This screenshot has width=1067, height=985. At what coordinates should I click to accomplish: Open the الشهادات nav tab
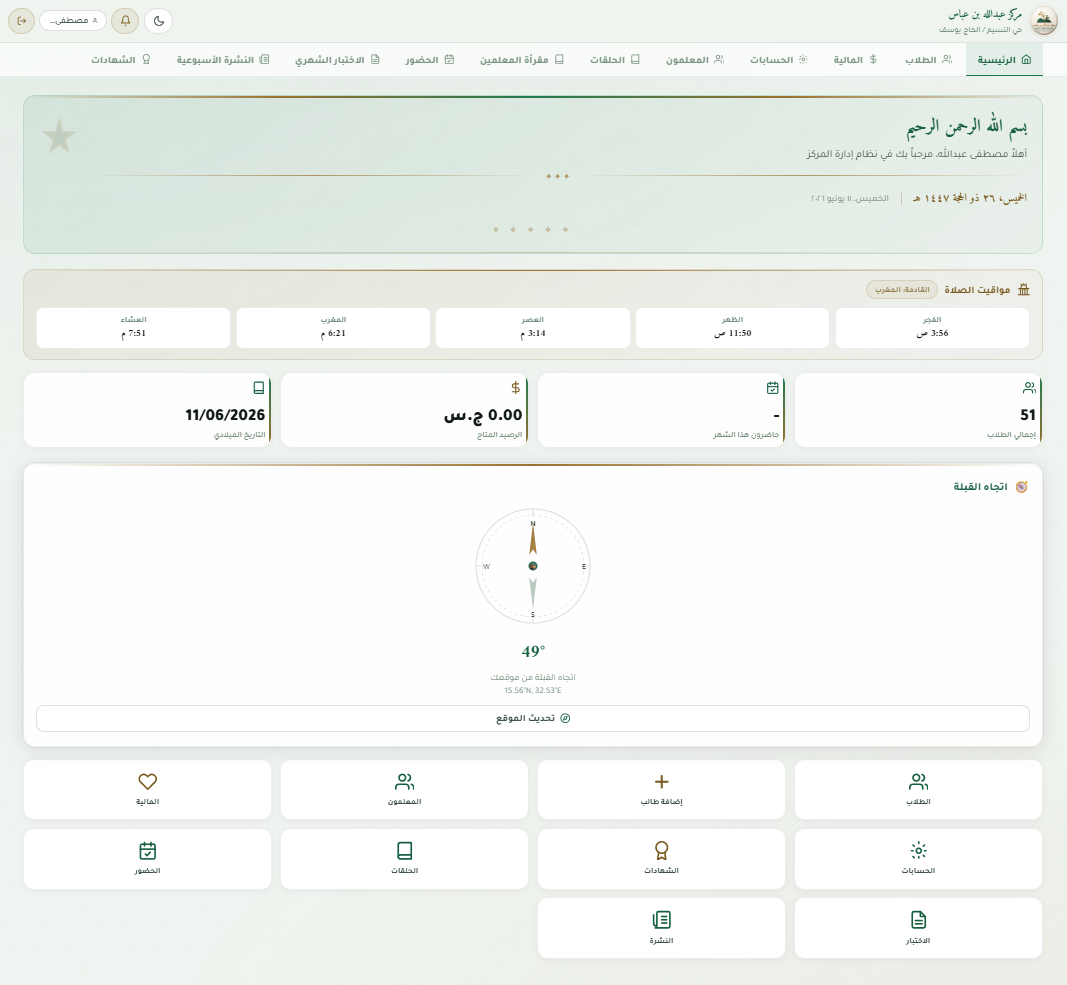click(x=120, y=60)
